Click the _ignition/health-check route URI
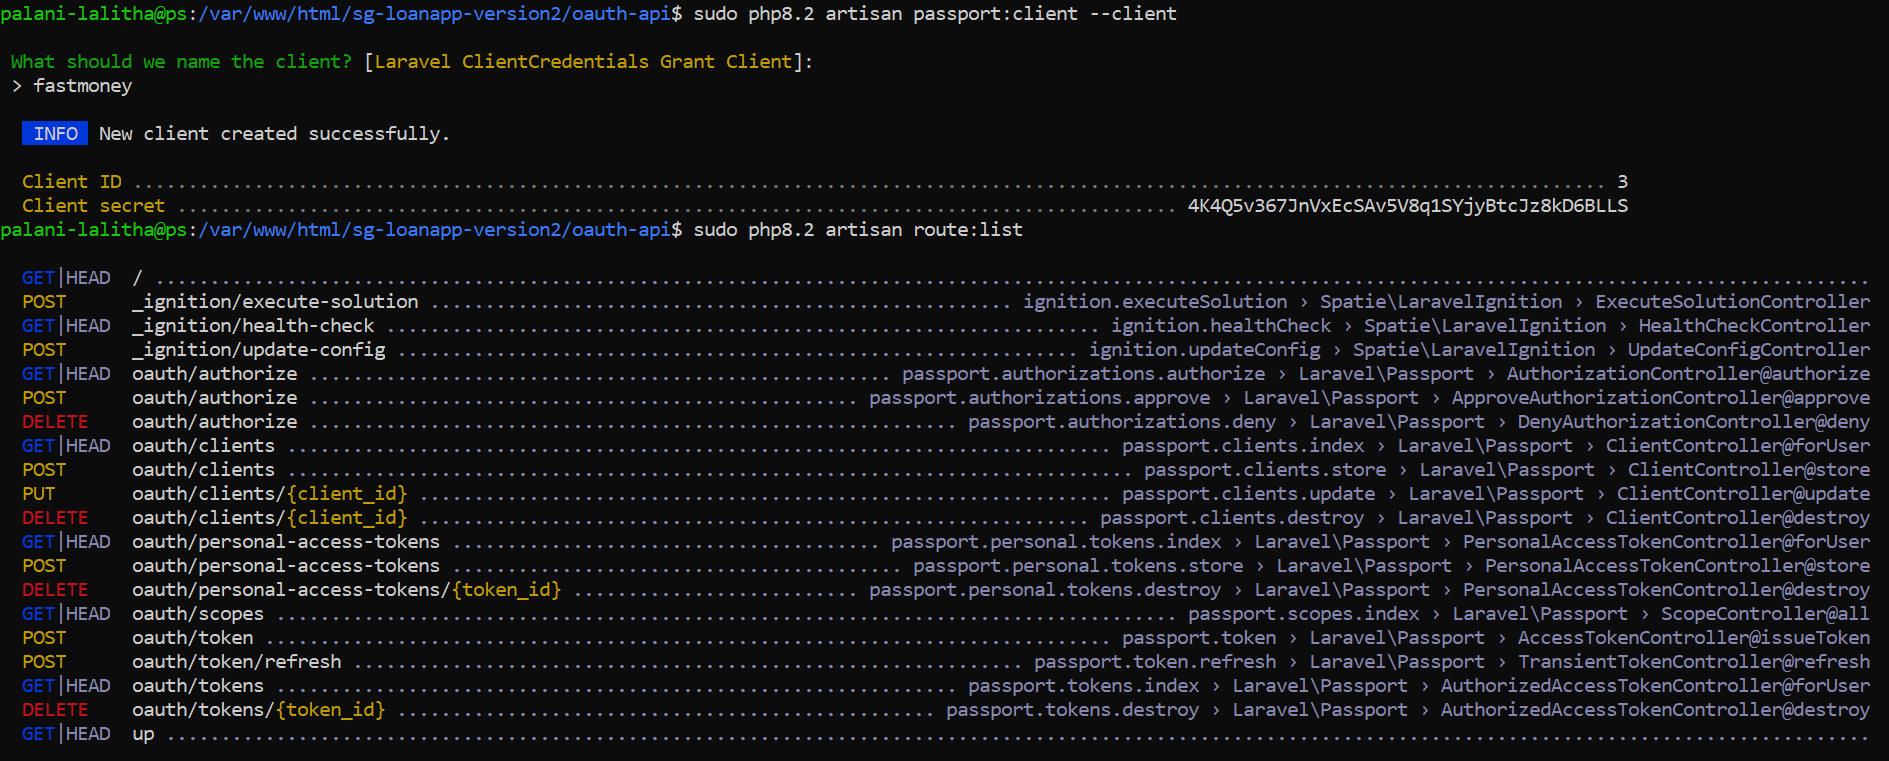1889x761 pixels. tap(253, 326)
